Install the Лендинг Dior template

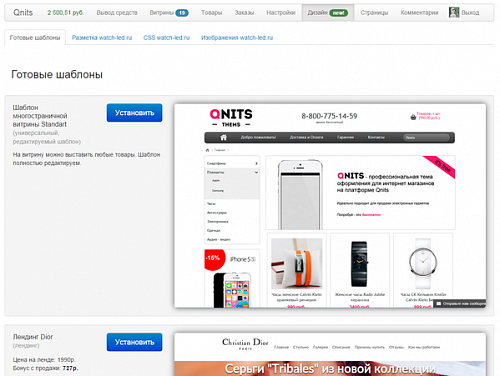coord(134,342)
